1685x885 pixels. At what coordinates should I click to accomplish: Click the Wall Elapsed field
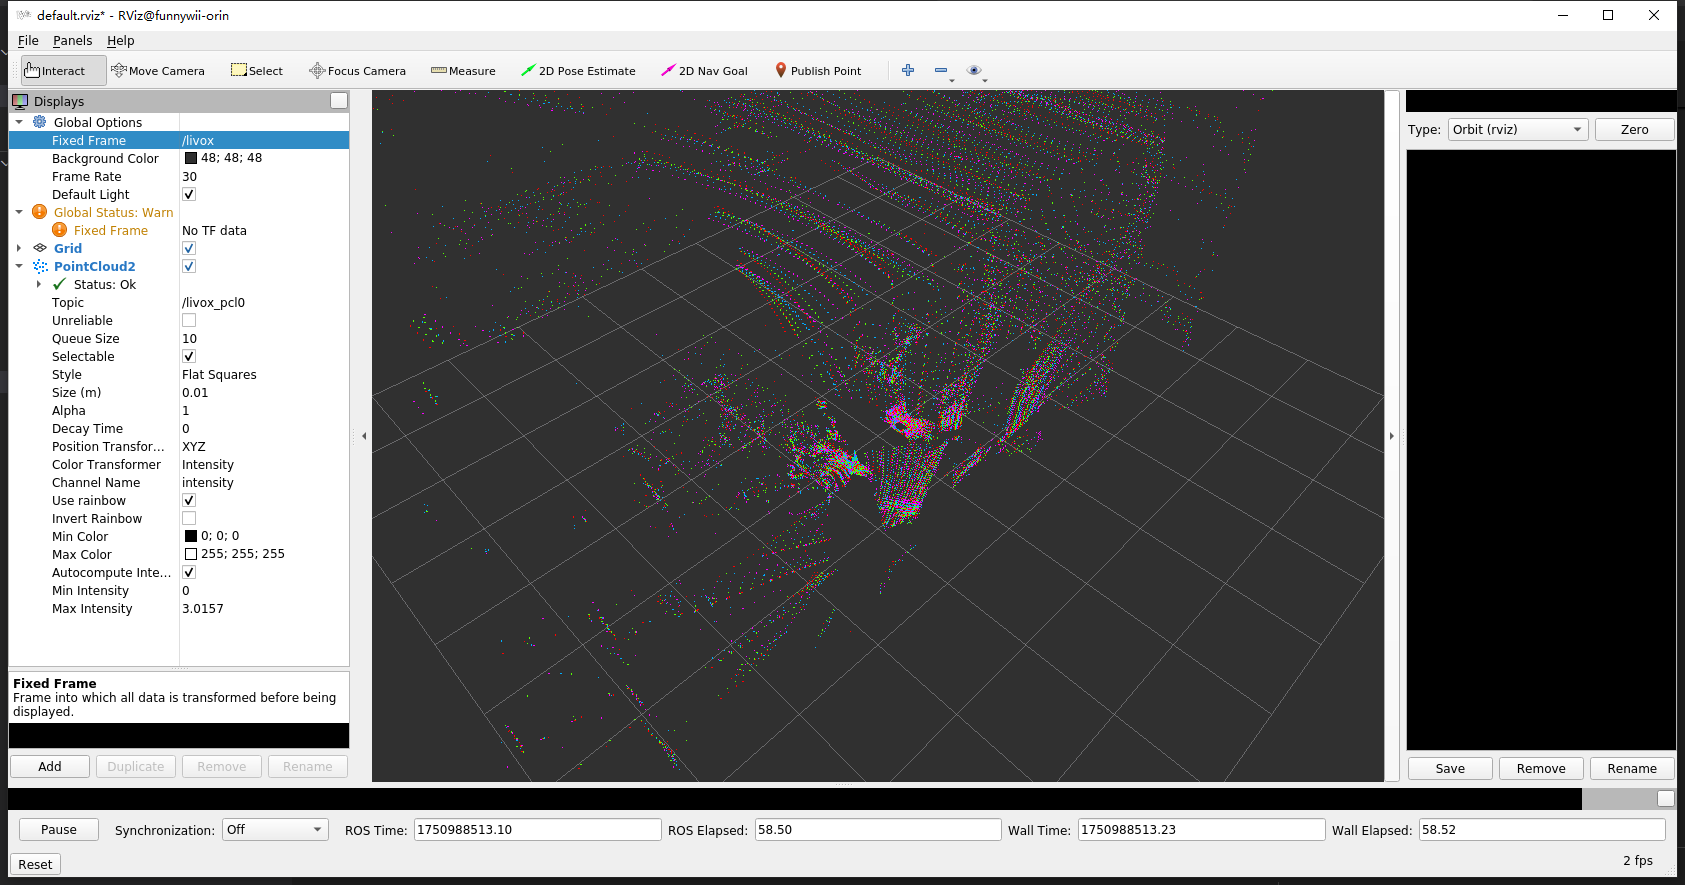point(1542,830)
